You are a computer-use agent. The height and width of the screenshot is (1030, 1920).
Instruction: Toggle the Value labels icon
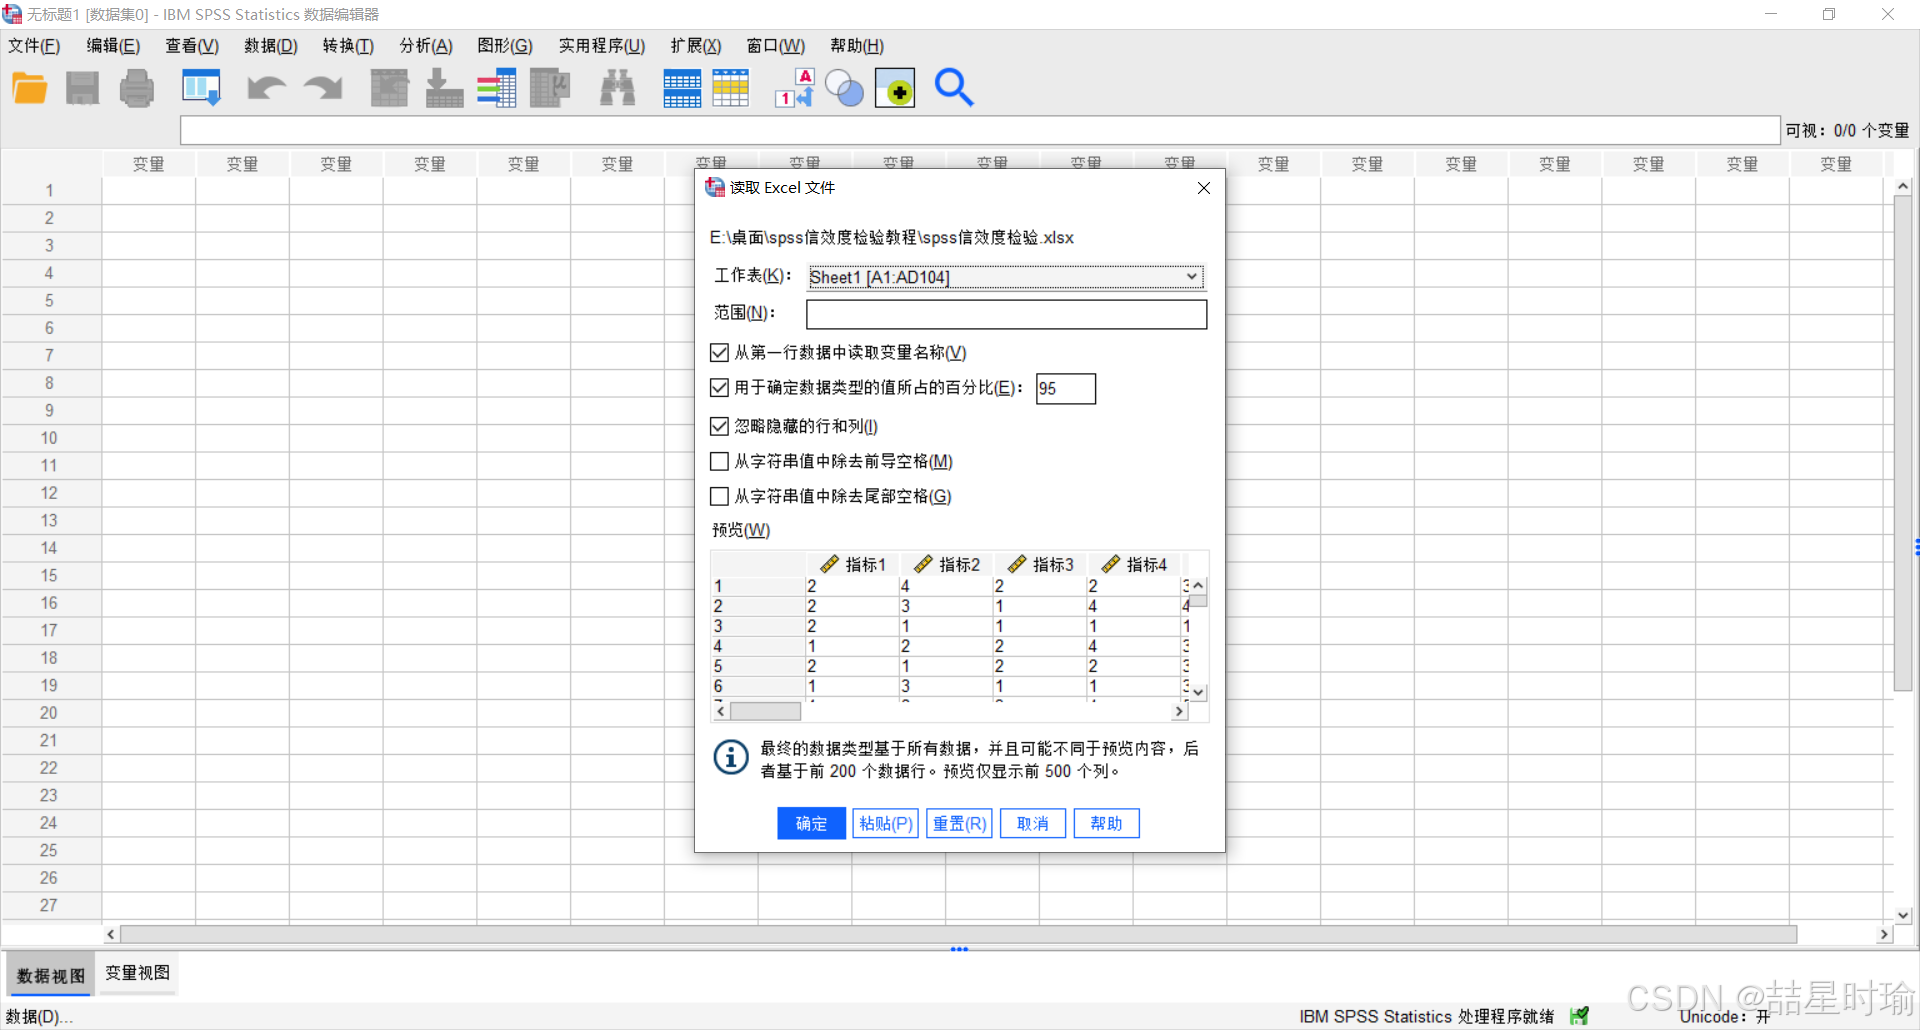coord(795,88)
